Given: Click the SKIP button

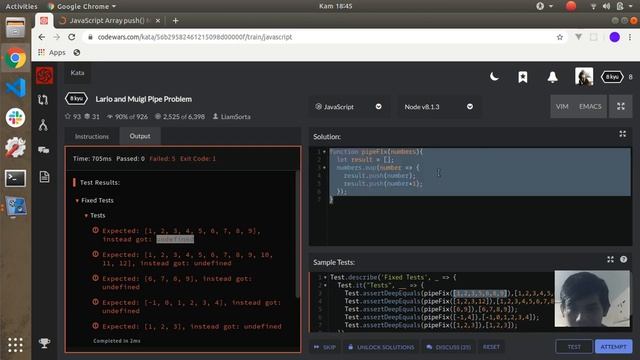Looking at the screenshot, I should (325, 347).
